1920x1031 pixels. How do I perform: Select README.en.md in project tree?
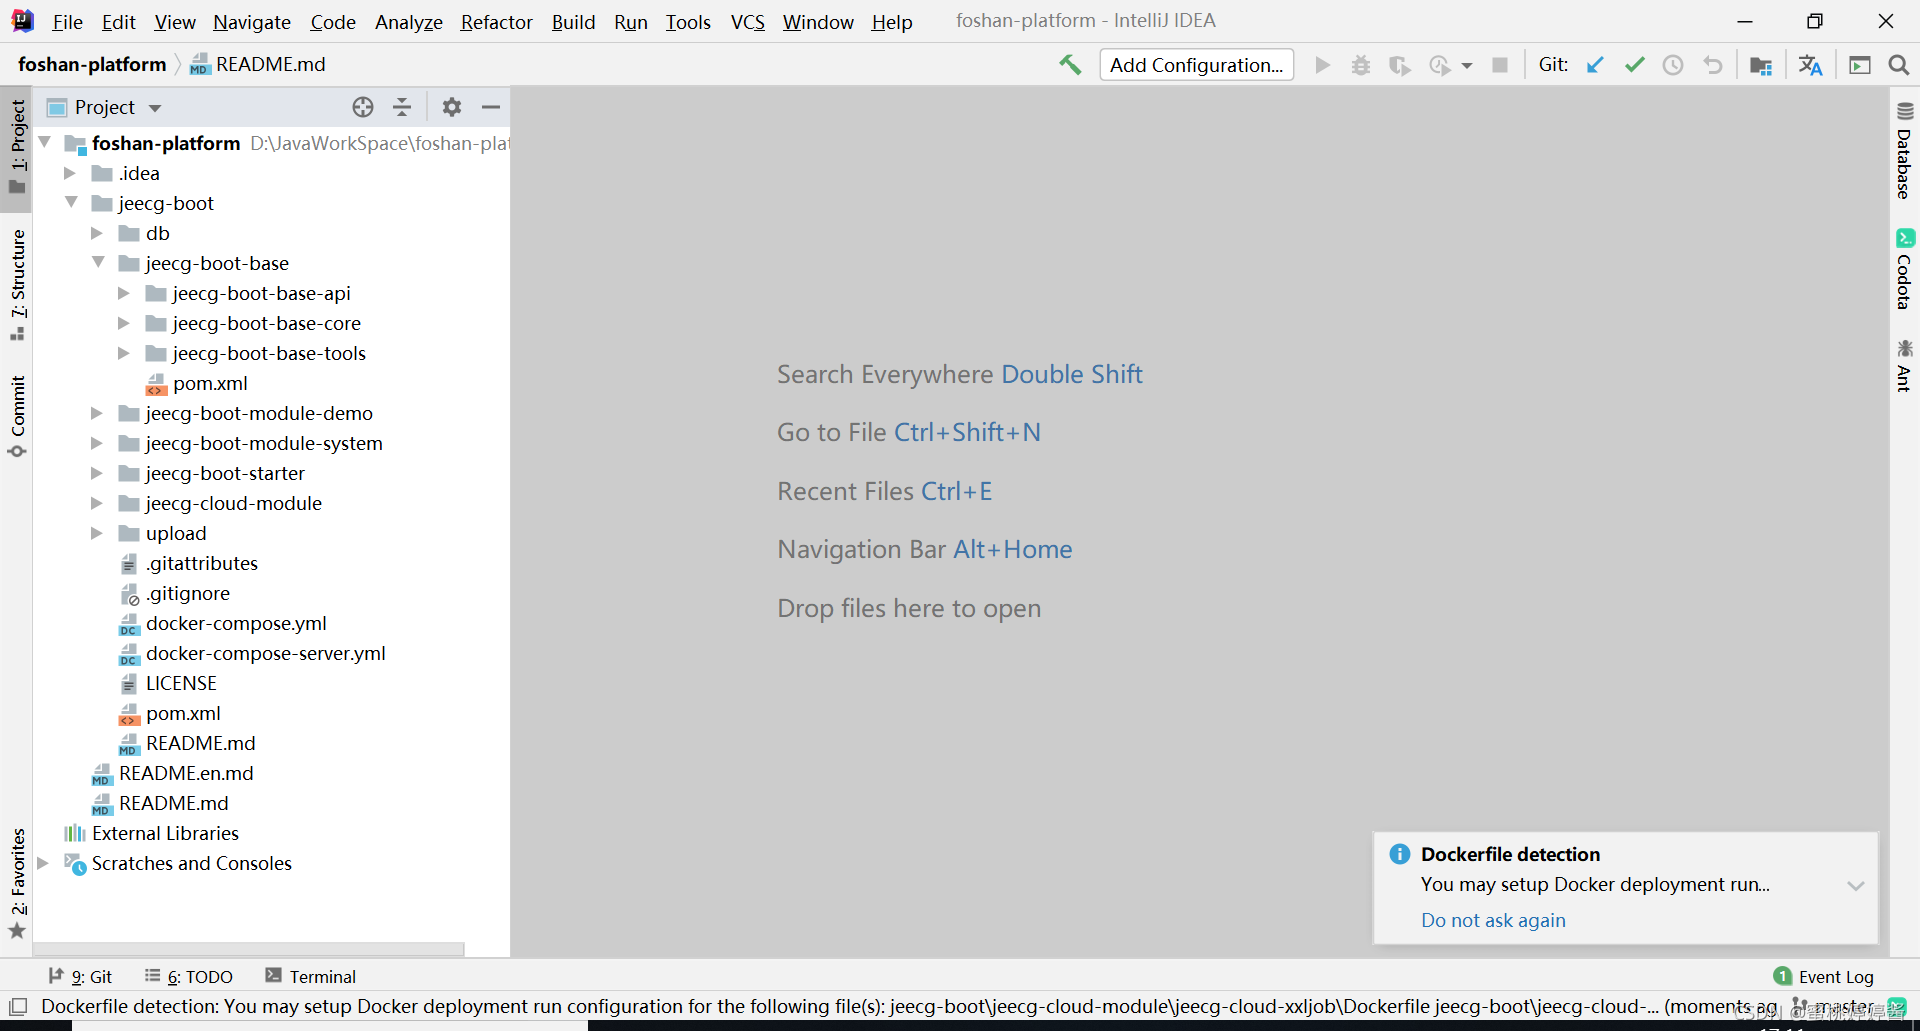tap(186, 773)
